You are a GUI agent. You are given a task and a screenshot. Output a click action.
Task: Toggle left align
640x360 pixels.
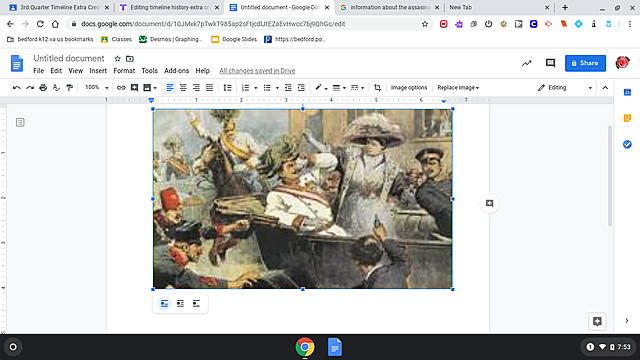click(x=170, y=88)
